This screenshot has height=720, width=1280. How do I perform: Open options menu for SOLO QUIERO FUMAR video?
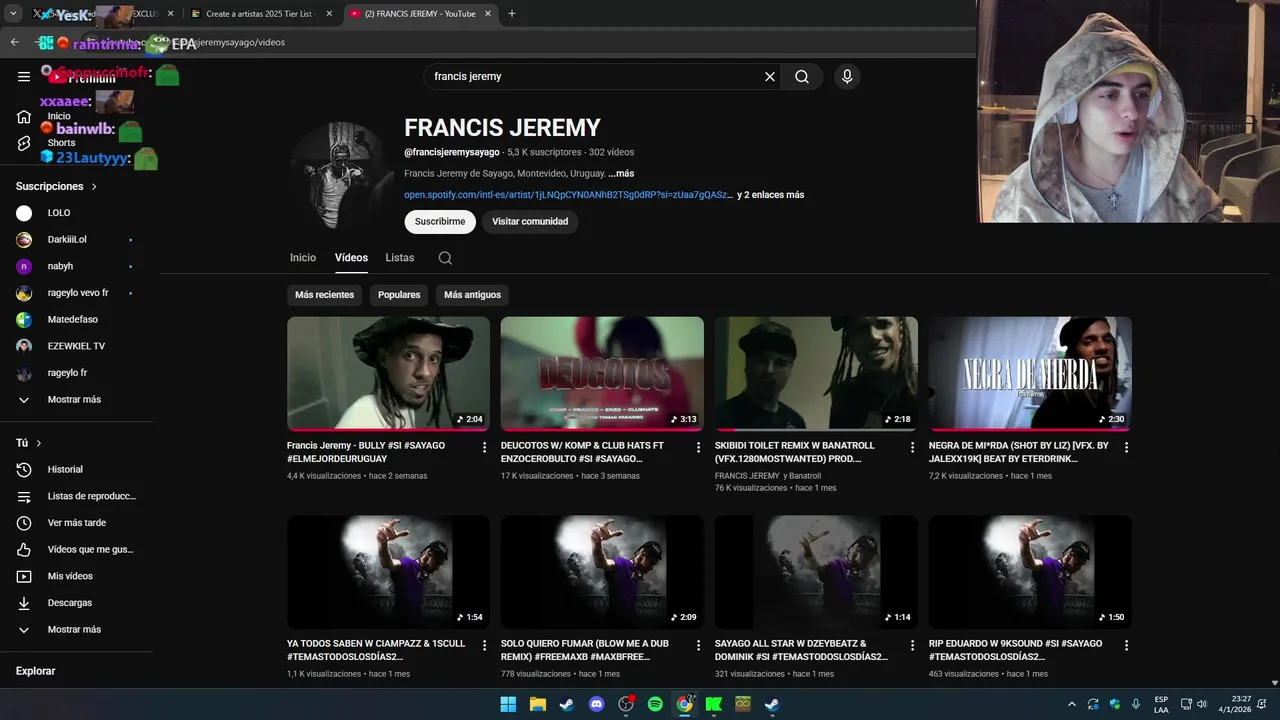click(699, 645)
